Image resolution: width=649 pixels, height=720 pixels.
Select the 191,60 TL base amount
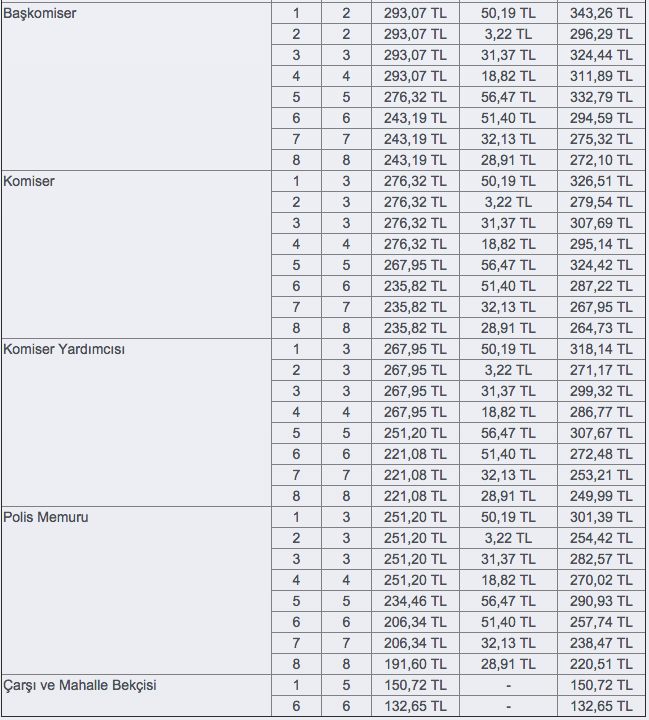coord(415,664)
